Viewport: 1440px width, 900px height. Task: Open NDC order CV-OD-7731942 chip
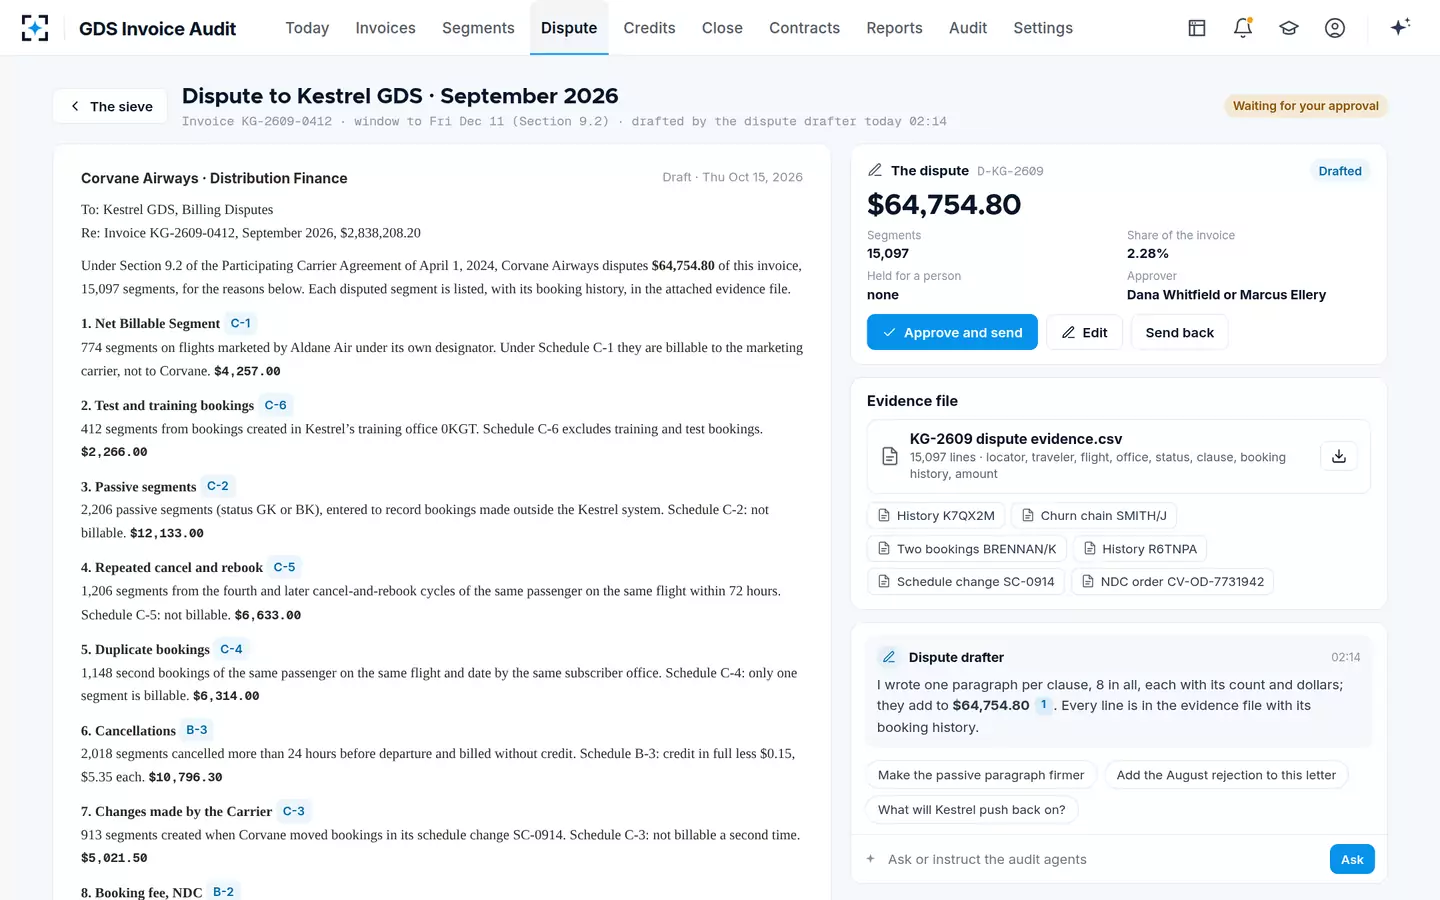pos(1172,582)
